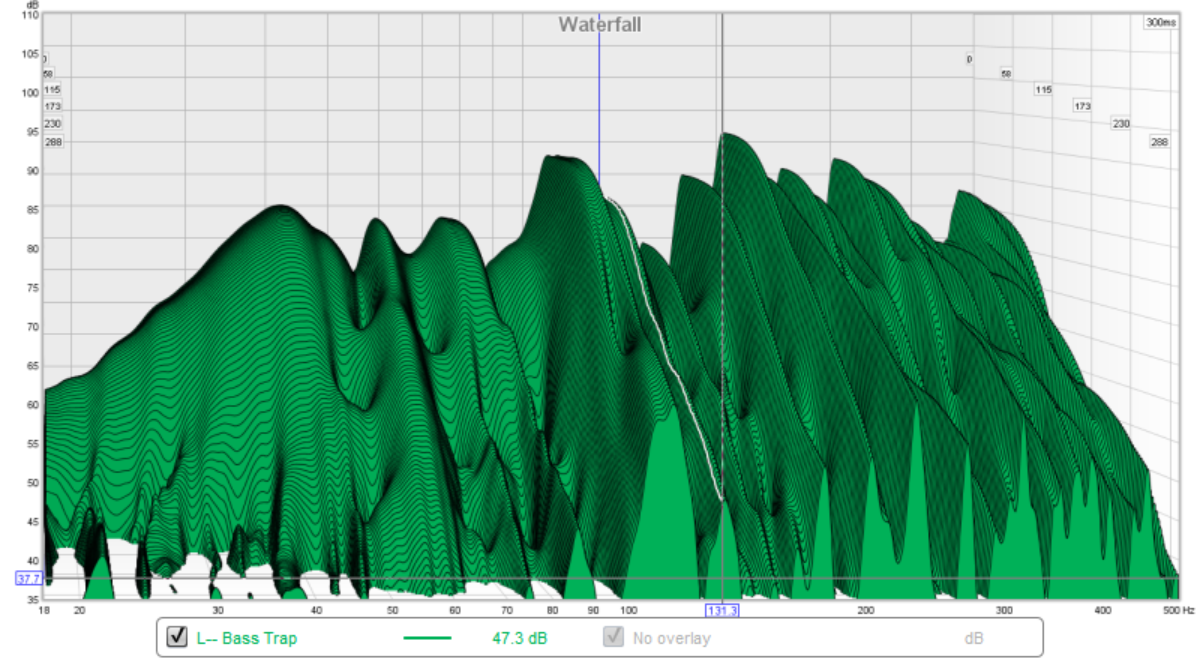Click the 173 time label on left axis
The image size is (1200, 659).
(52, 106)
